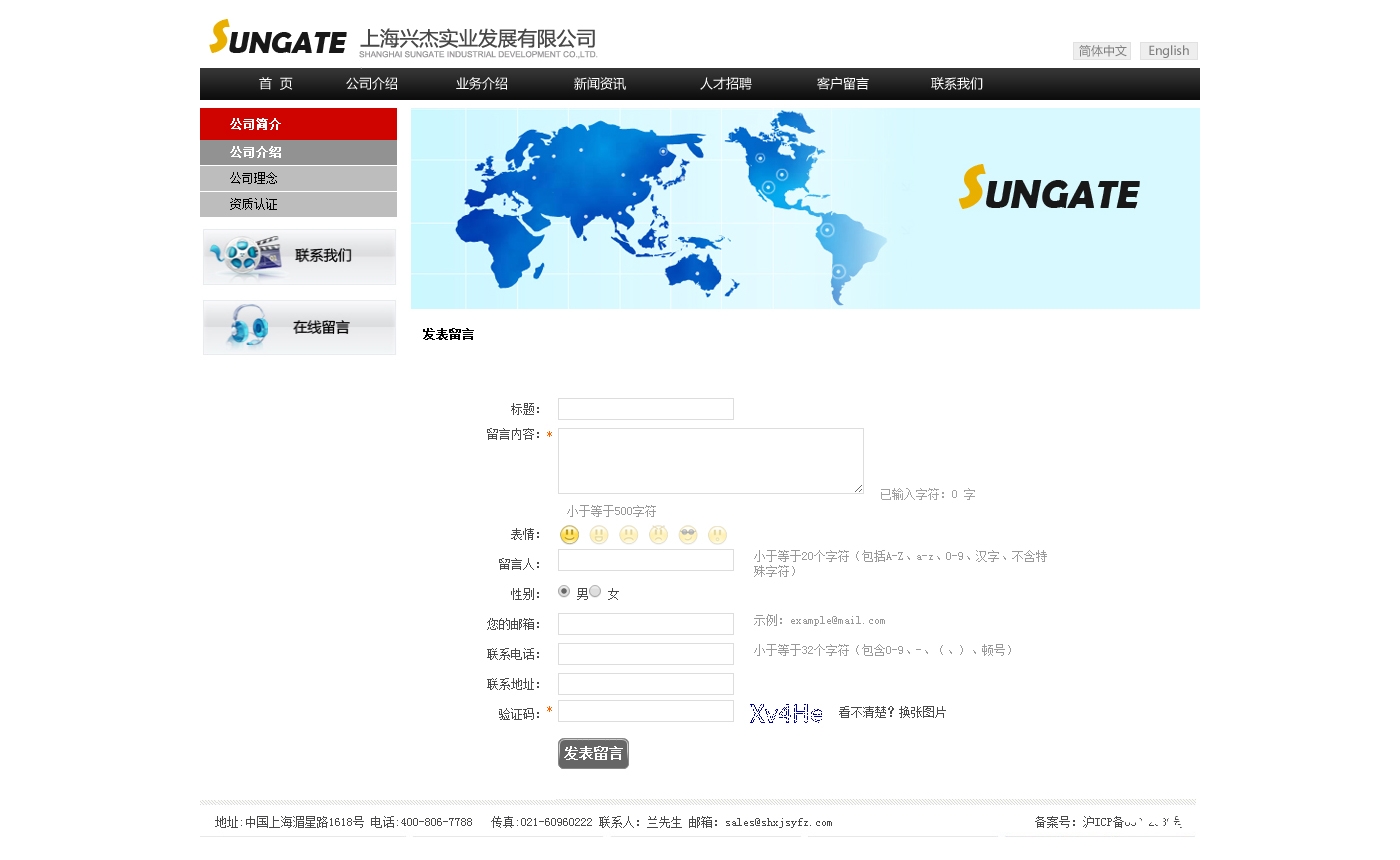Choose the sad frowning face emoticon
The height and width of the screenshot is (860, 1400).
(x=628, y=535)
